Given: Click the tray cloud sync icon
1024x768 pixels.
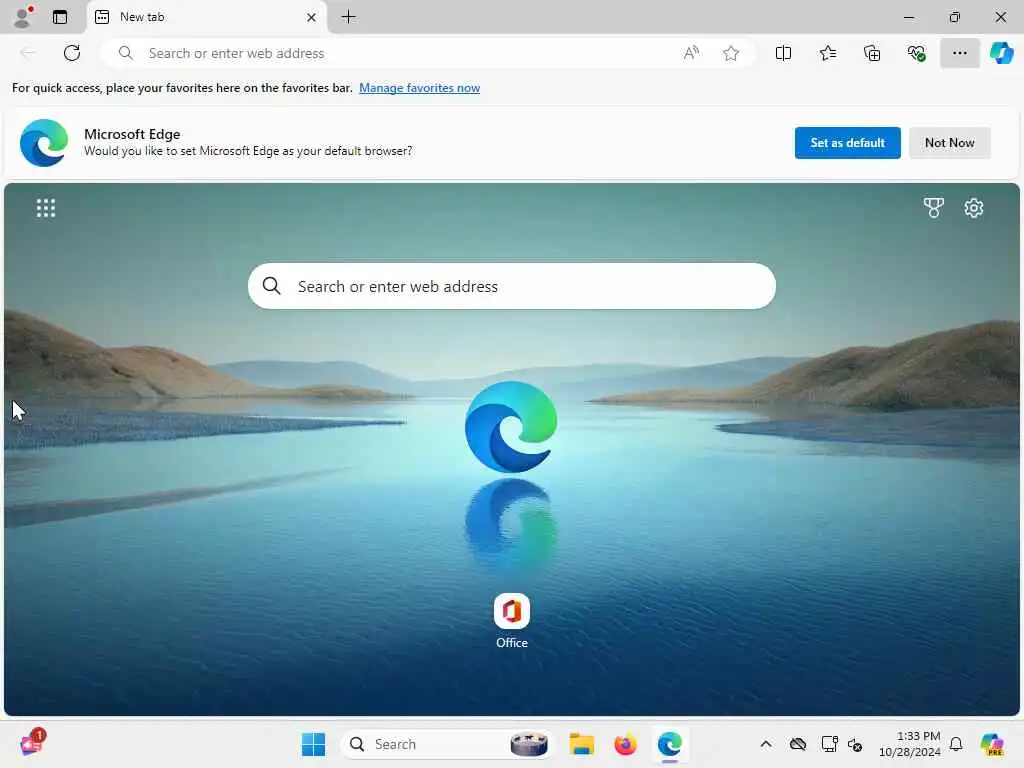Looking at the screenshot, I should click(797, 744).
